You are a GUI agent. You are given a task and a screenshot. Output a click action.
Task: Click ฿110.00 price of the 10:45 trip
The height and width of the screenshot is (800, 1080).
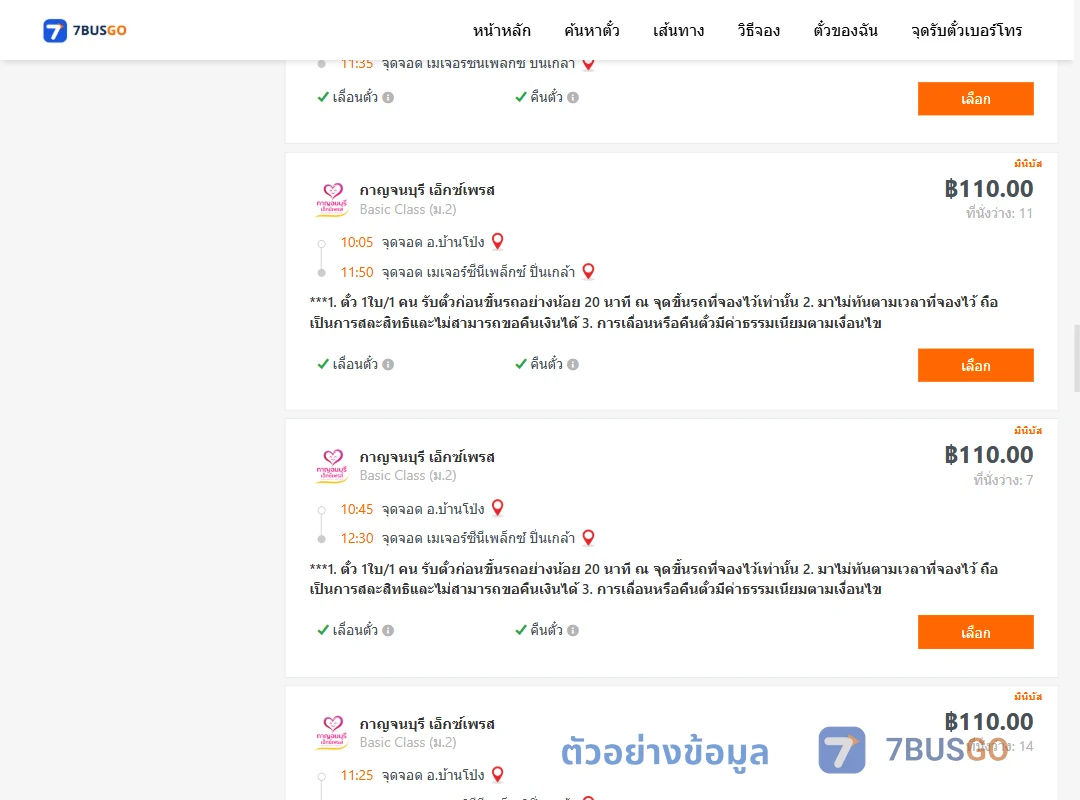tap(988, 455)
